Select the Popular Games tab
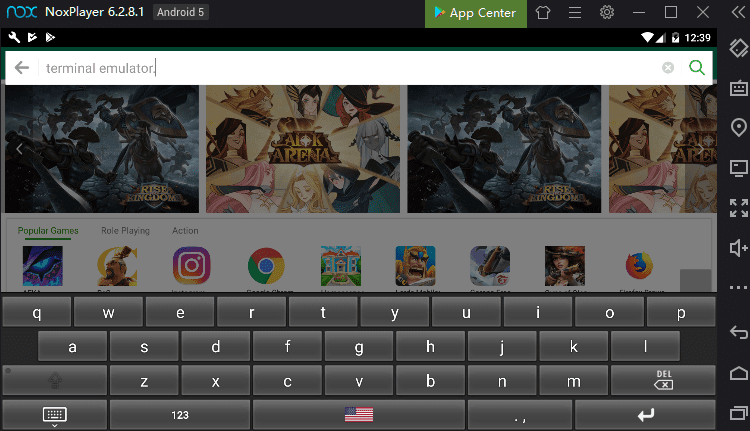 coord(48,231)
